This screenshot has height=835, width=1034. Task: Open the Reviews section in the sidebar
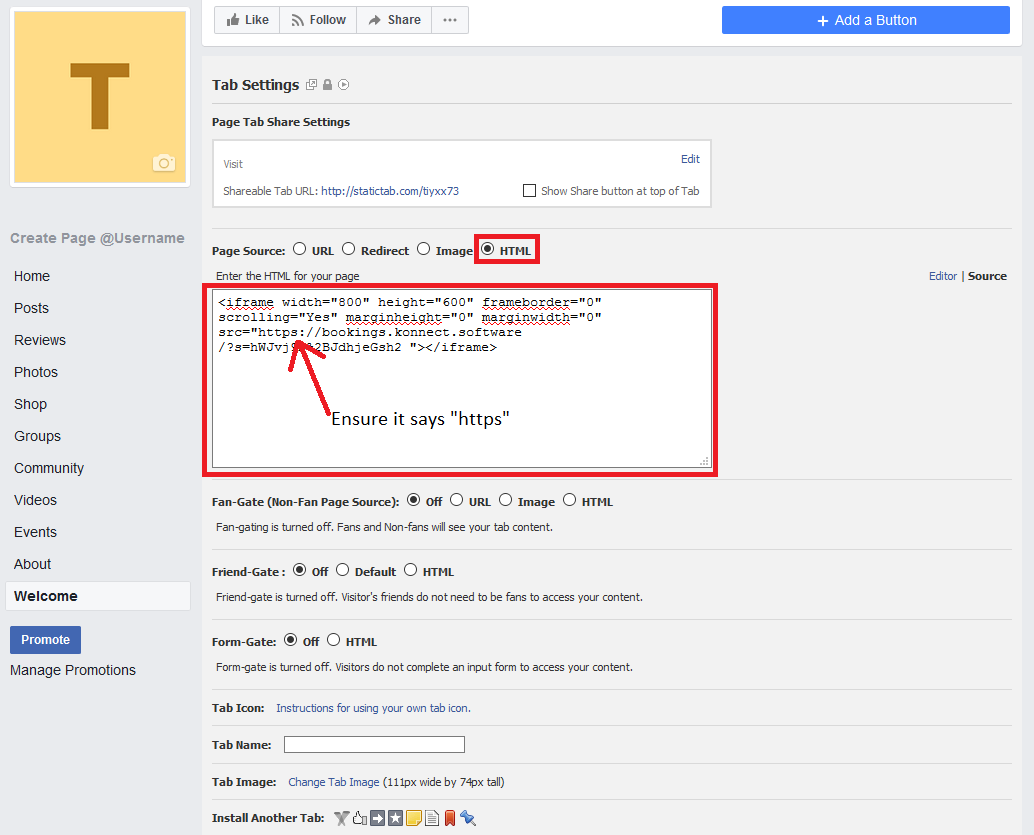[x=39, y=339]
